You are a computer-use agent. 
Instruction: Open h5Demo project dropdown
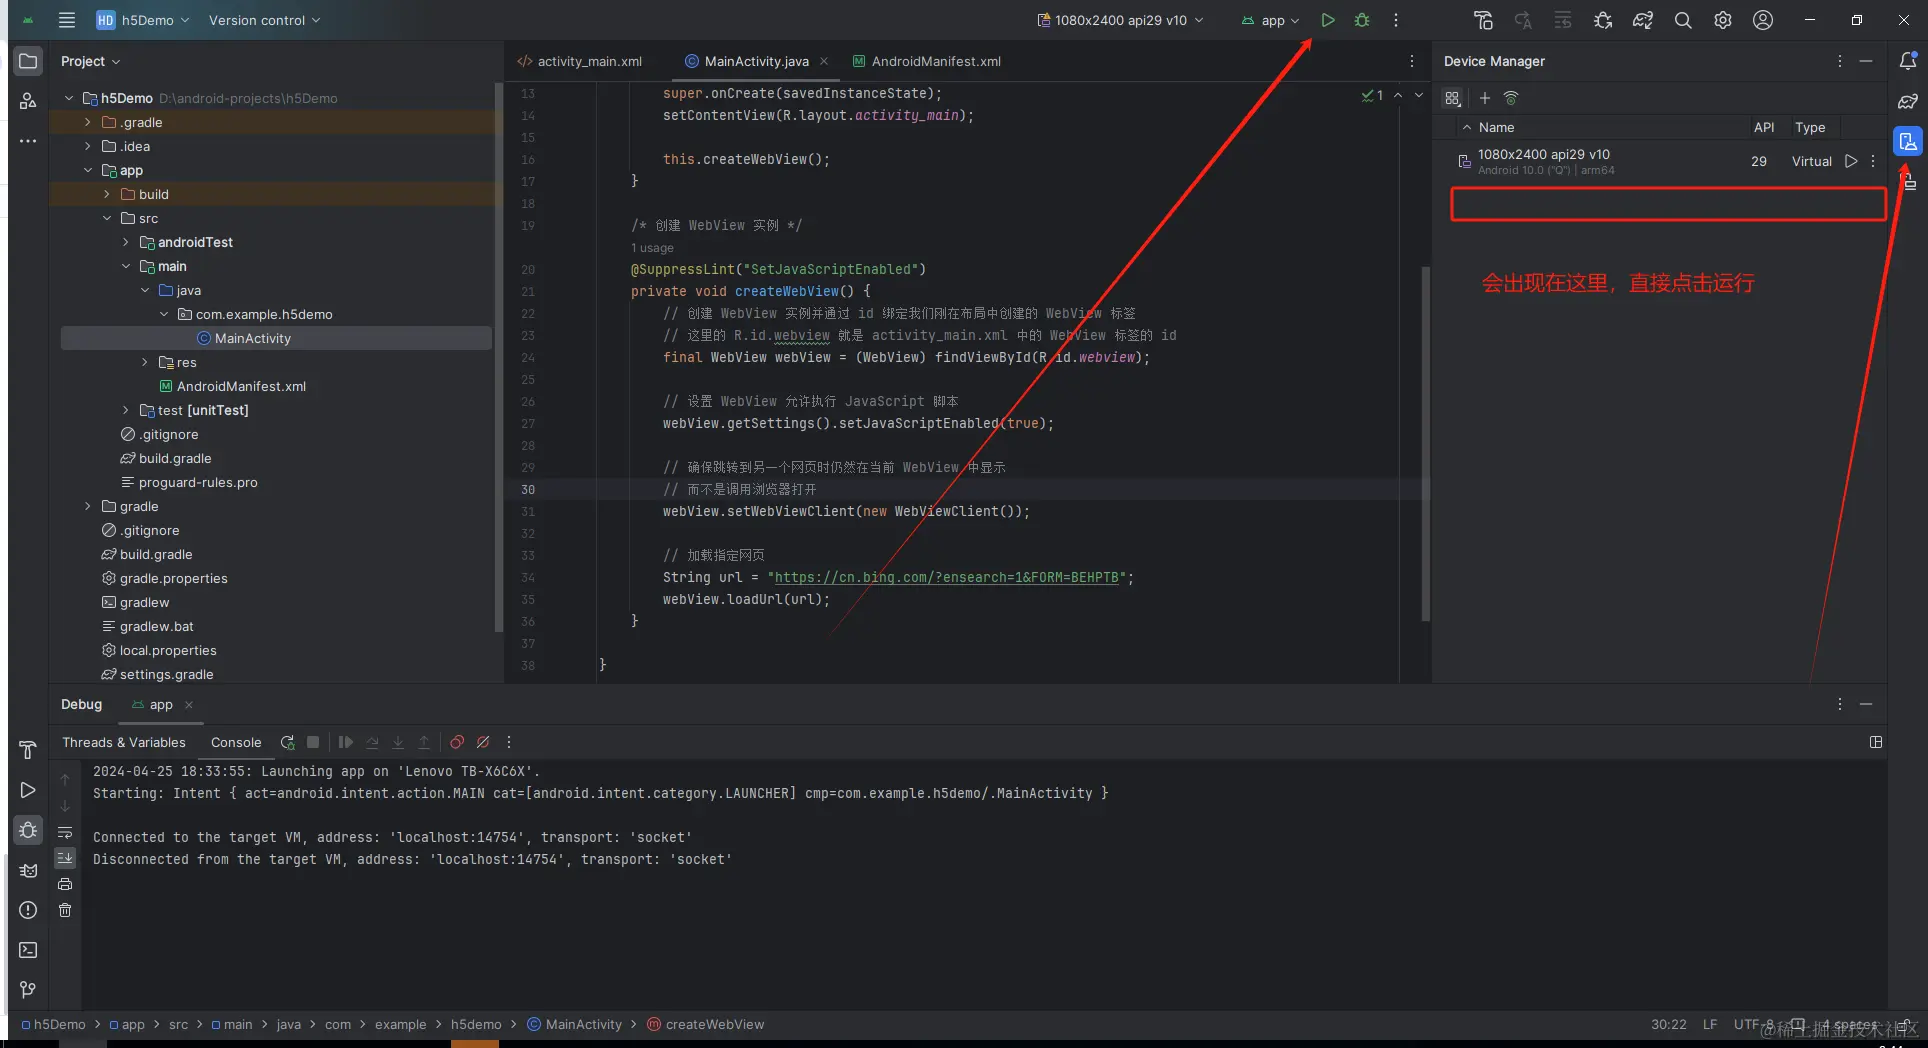coord(143,20)
